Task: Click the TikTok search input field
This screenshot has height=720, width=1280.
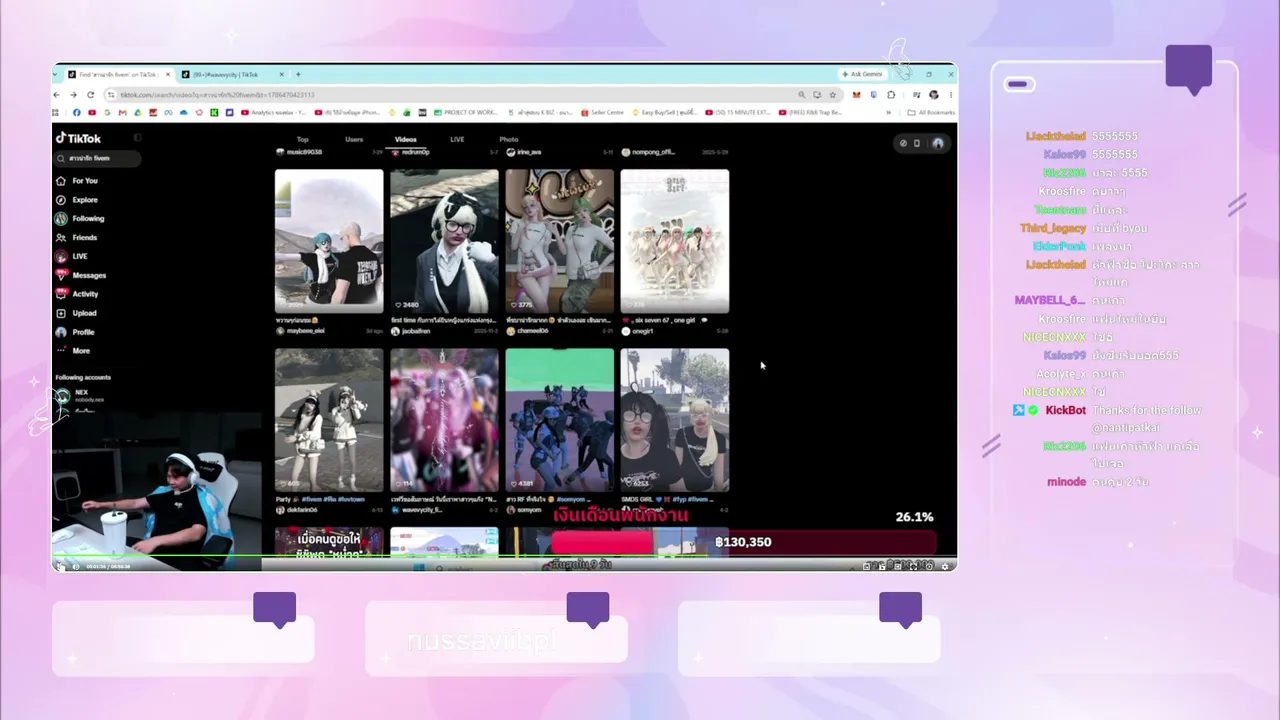Action: [98, 158]
